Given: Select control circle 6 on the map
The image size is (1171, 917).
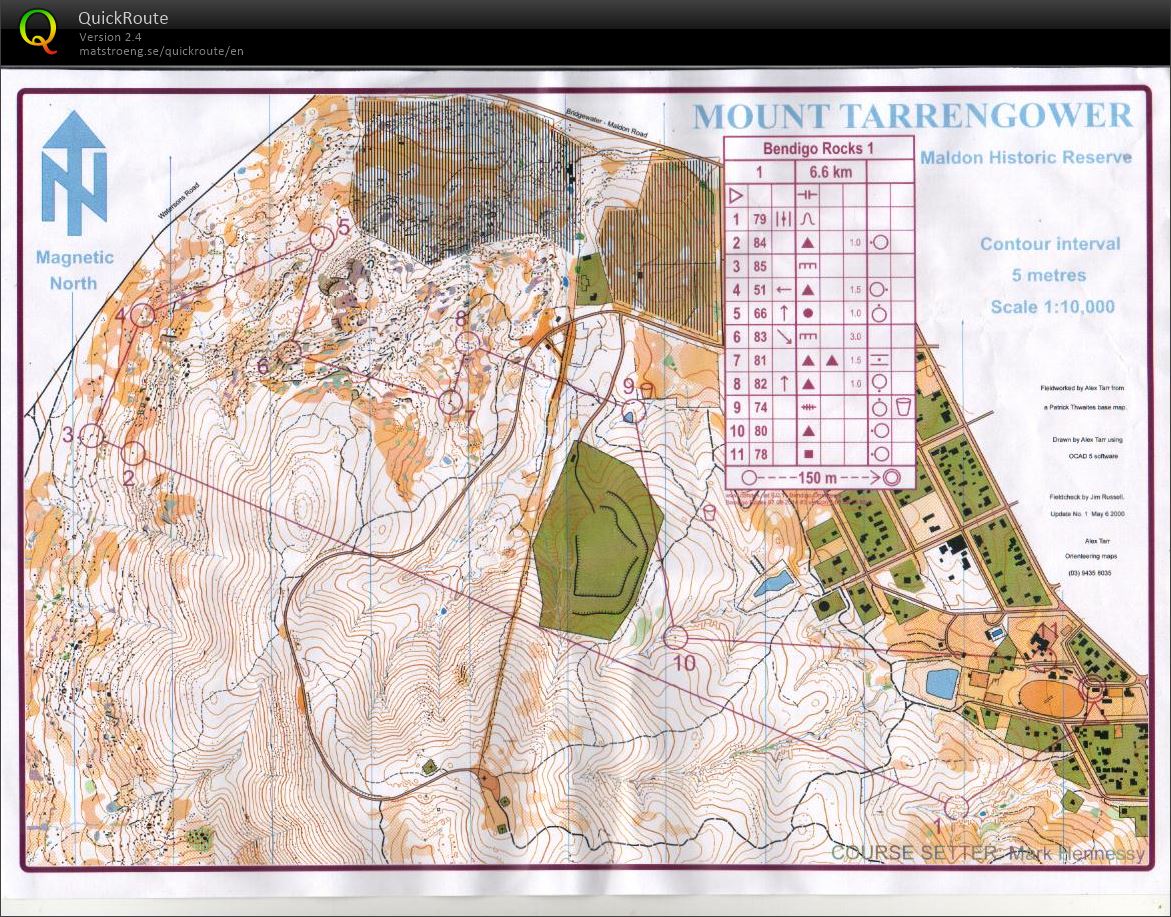Looking at the screenshot, I should click(289, 351).
